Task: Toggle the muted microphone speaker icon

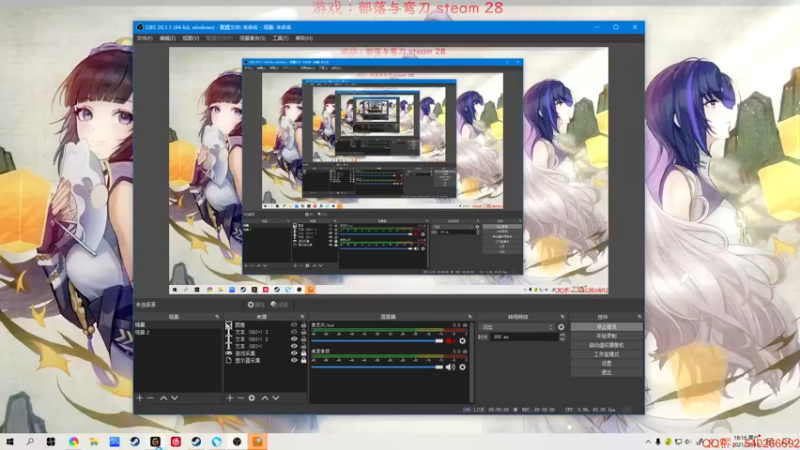Action: pos(449,340)
